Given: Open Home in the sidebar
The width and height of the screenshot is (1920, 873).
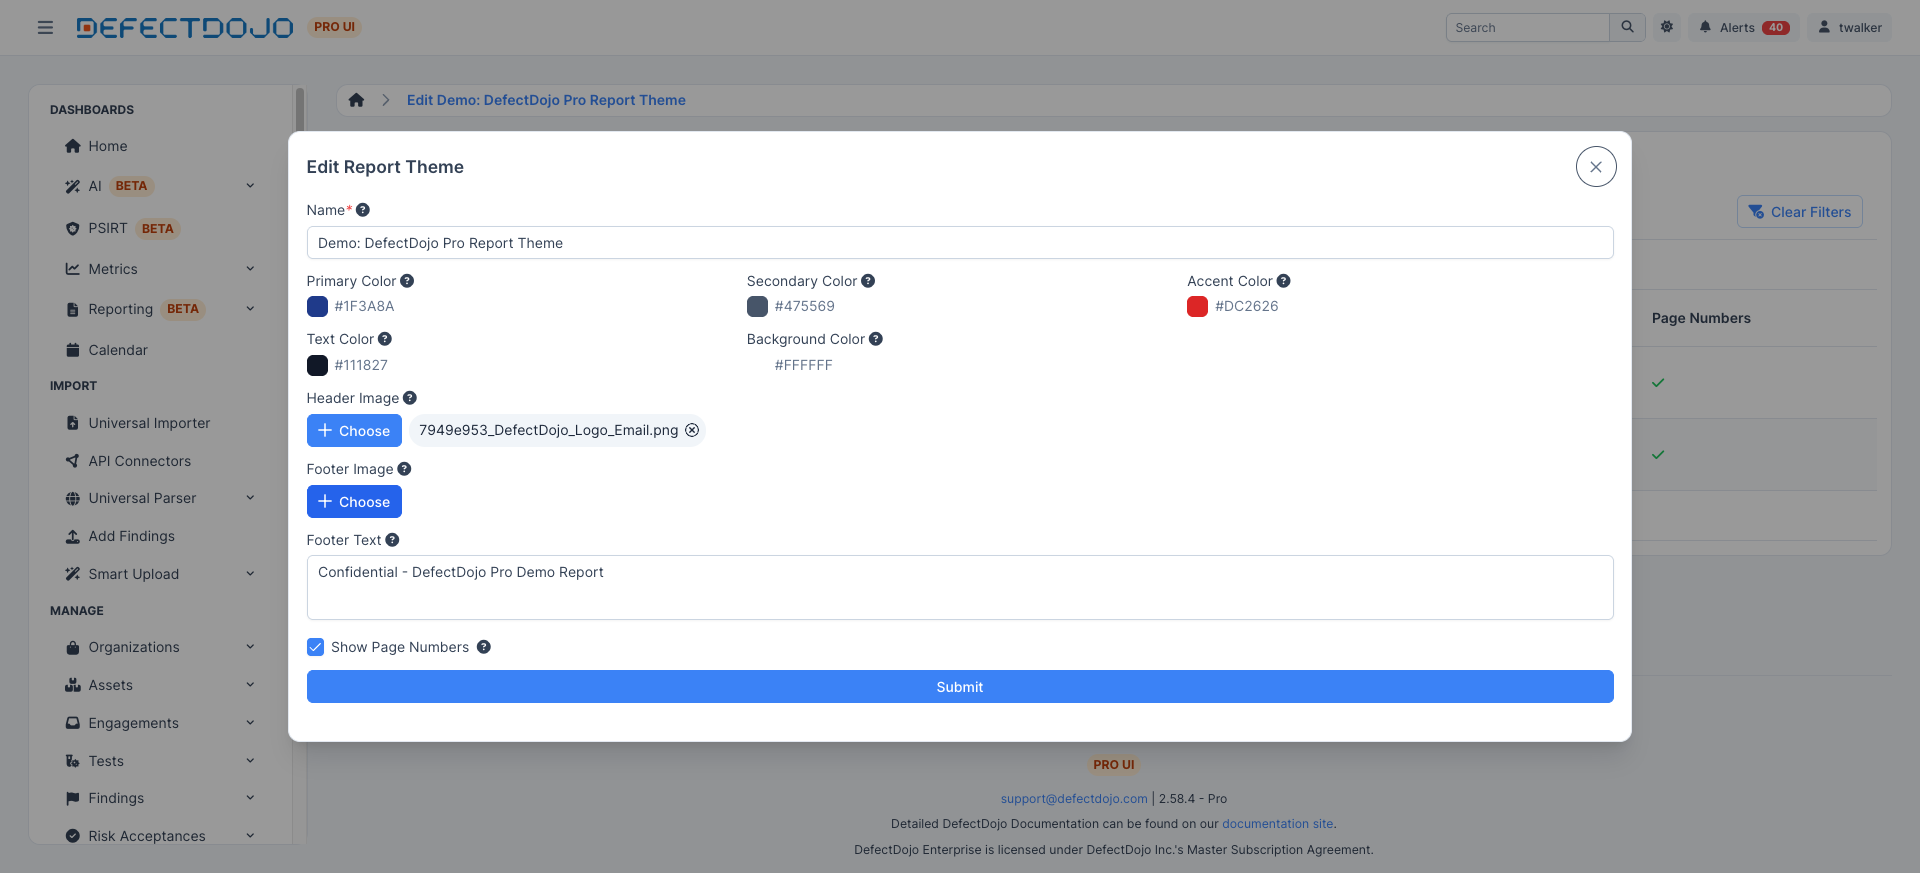Looking at the screenshot, I should coord(108,146).
